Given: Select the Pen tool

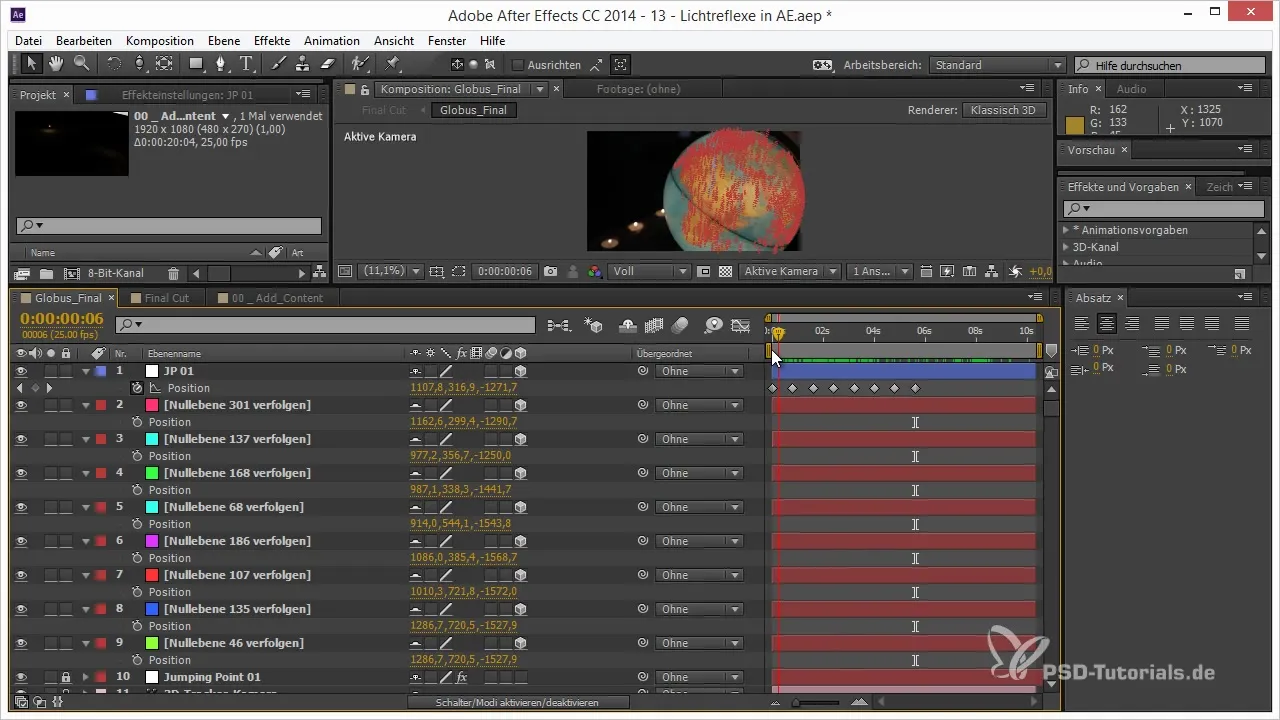Looking at the screenshot, I should coord(222,64).
